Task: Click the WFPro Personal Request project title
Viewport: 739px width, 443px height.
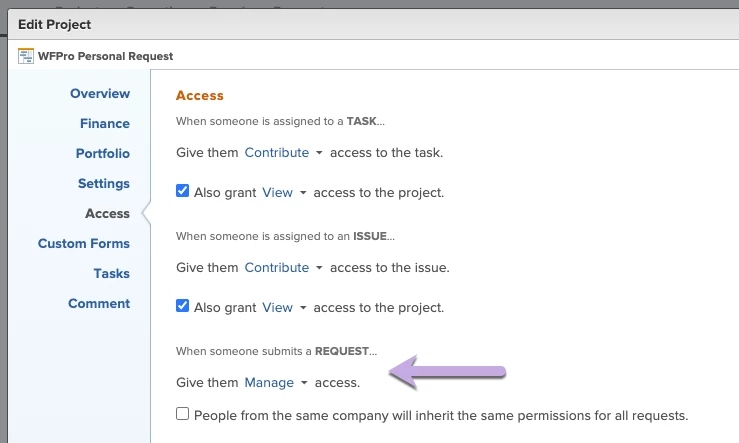Action: 106,56
